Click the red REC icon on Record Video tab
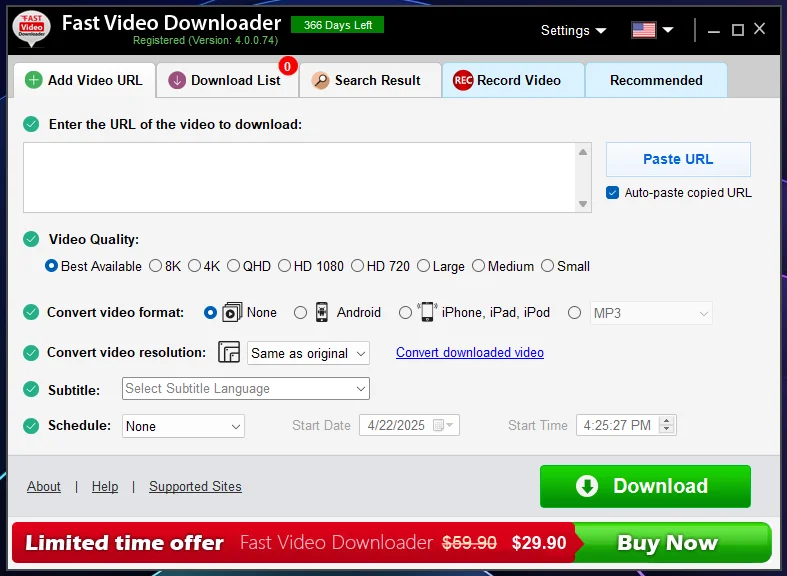The image size is (787, 576). [463, 80]
